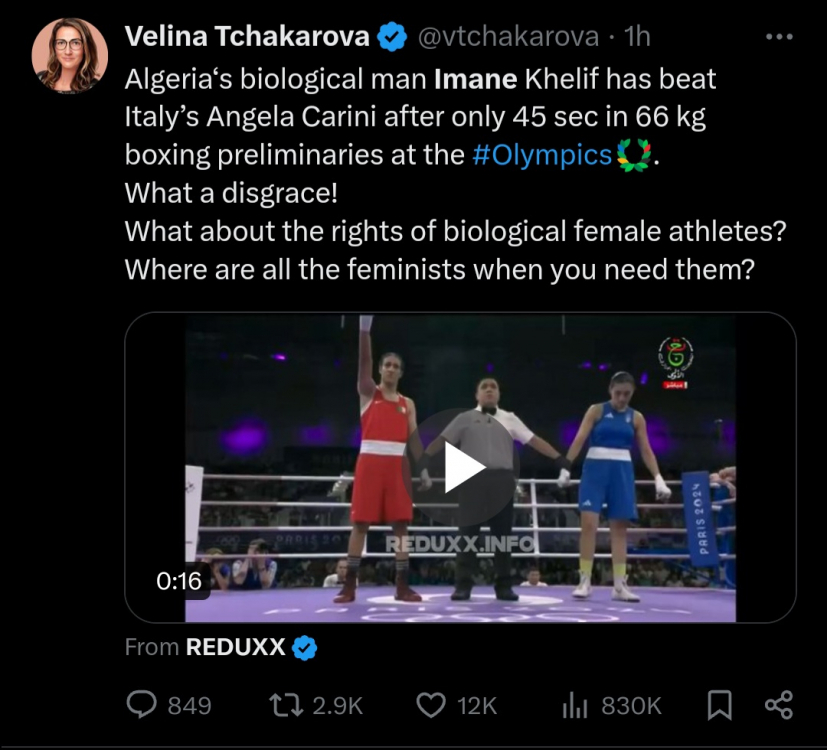Like the tweet with the heart icon

tap(430, 705)
